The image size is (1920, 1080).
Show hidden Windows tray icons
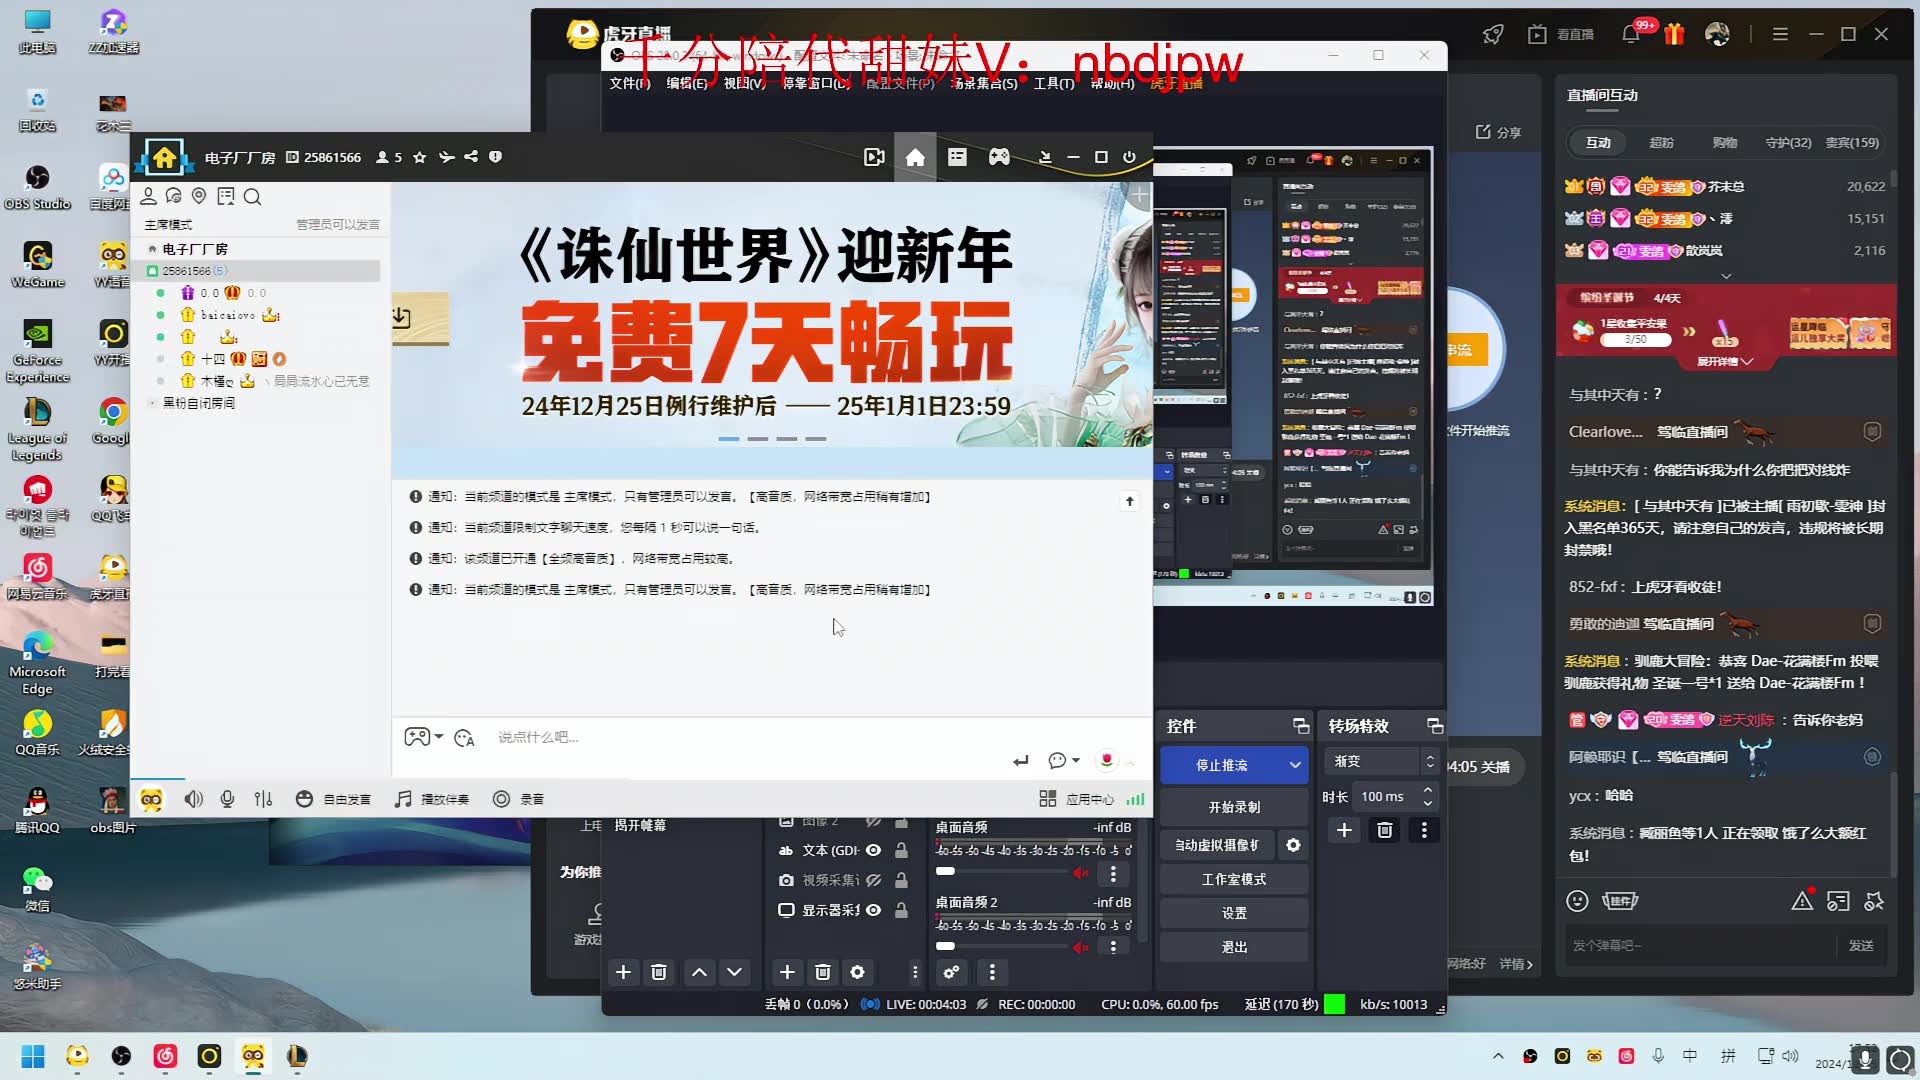tap(1498, 1056)
